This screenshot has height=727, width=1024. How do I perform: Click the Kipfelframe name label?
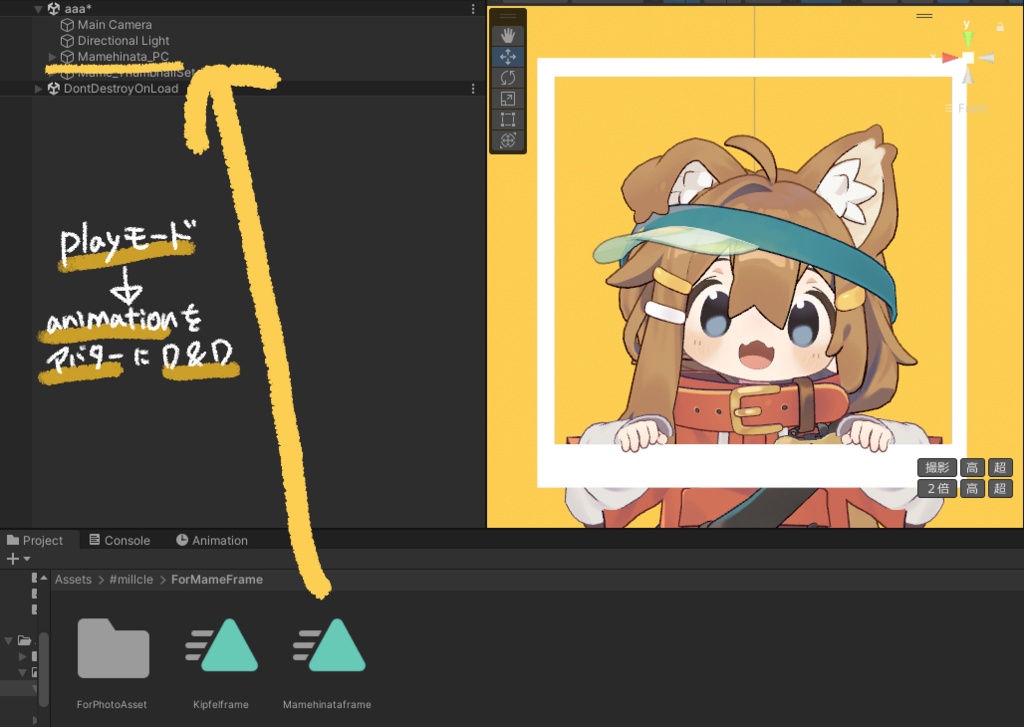[221, 704]
